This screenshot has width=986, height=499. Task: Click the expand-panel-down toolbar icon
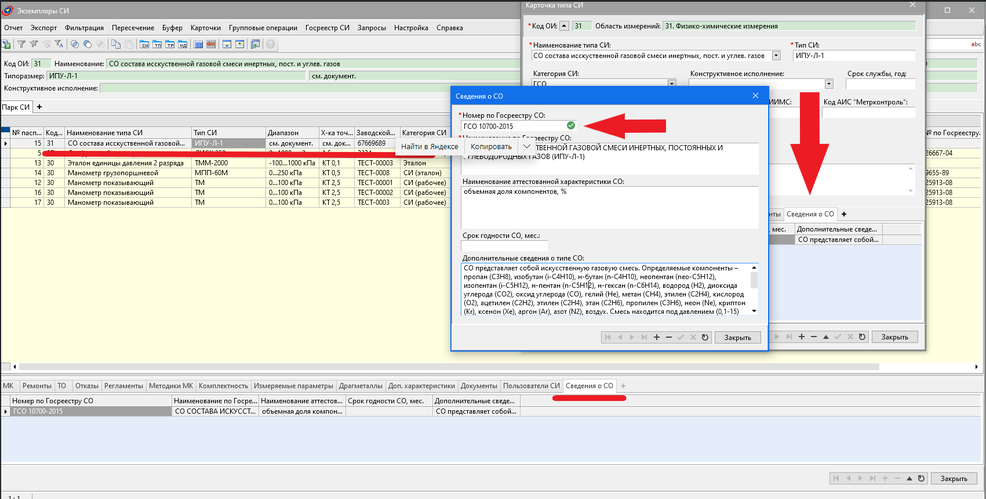227,45
